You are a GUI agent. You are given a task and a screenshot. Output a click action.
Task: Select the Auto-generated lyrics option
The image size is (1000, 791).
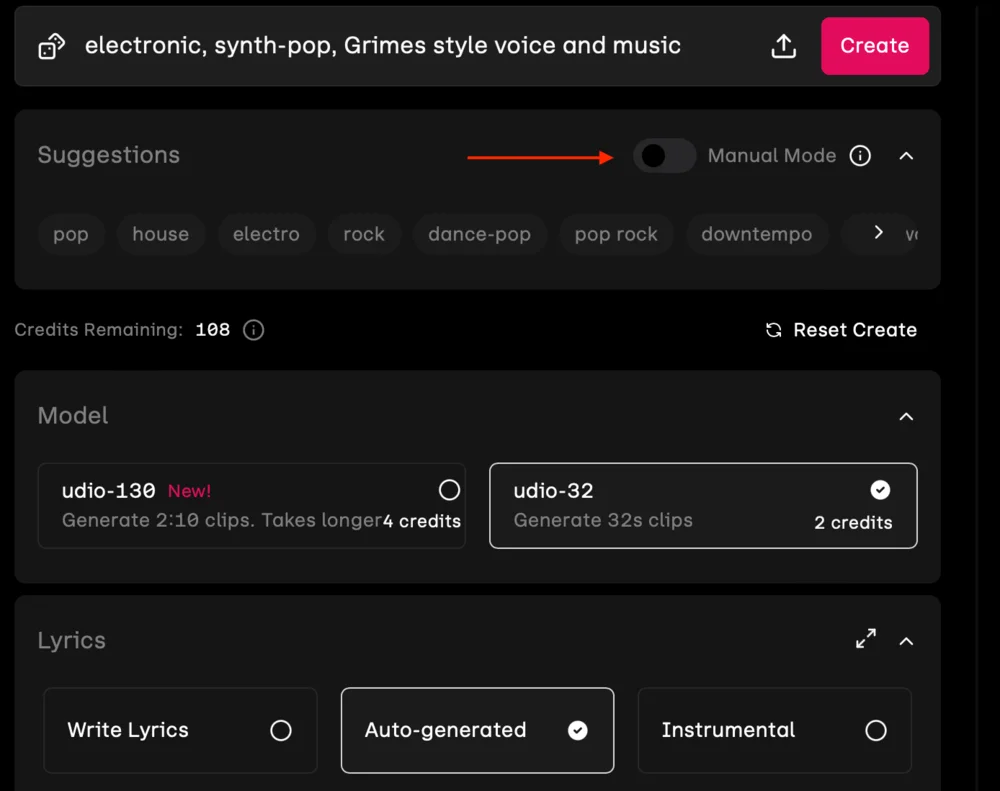tap(477, 730)
